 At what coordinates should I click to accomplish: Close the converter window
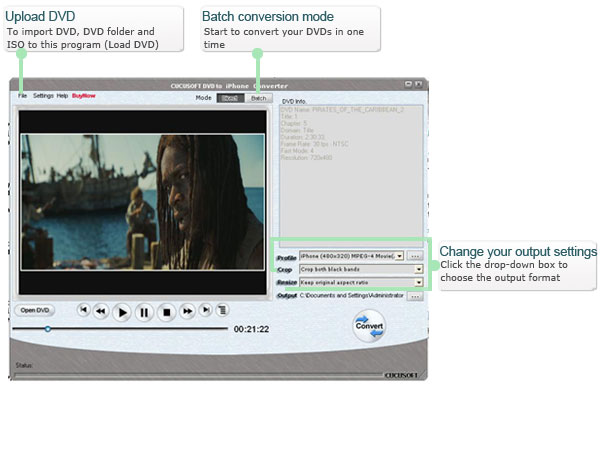(x=419, y=84)
